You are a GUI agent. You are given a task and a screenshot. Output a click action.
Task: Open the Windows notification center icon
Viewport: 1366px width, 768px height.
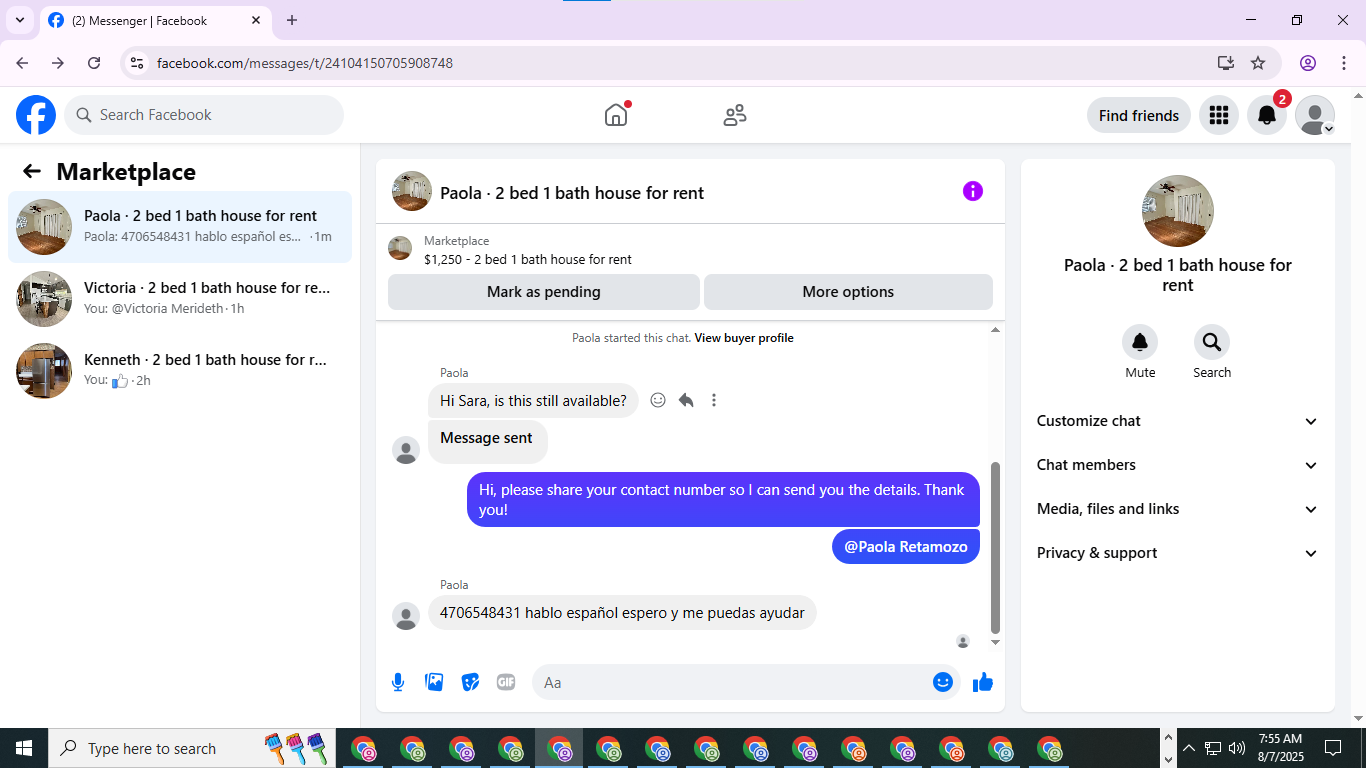(x=1333, y=748)
